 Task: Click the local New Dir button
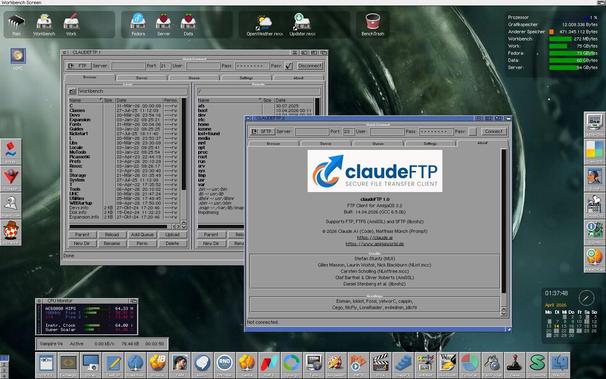82,243
